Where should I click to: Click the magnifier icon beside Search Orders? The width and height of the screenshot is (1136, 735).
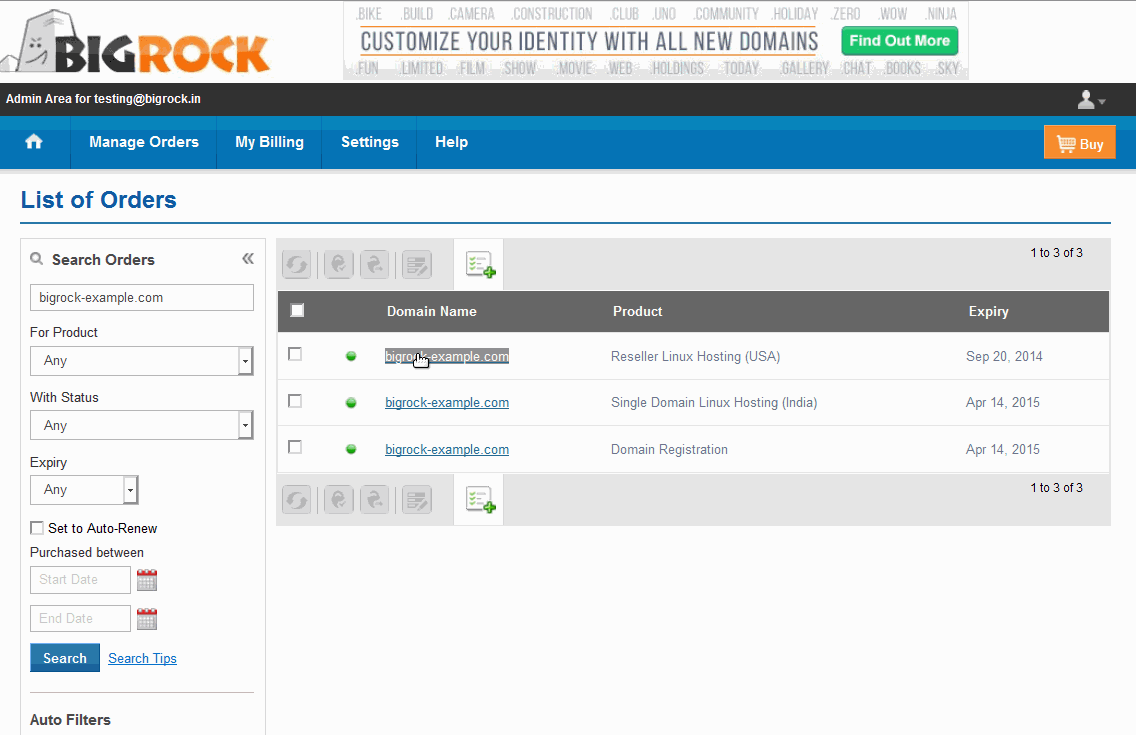point(36,259)
